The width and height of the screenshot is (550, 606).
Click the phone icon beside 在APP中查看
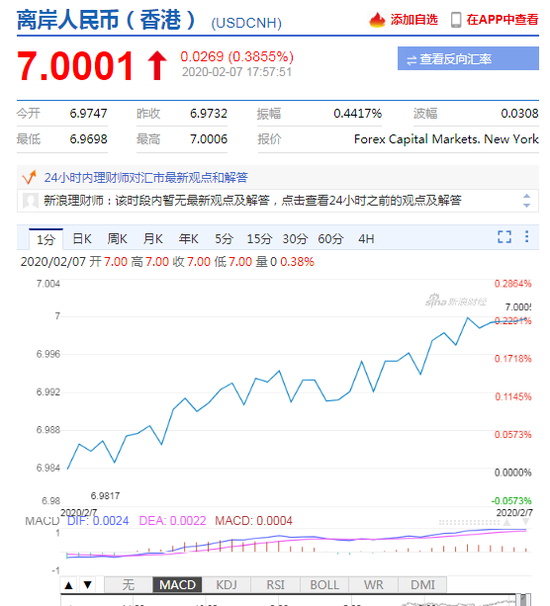coord(456,20)
